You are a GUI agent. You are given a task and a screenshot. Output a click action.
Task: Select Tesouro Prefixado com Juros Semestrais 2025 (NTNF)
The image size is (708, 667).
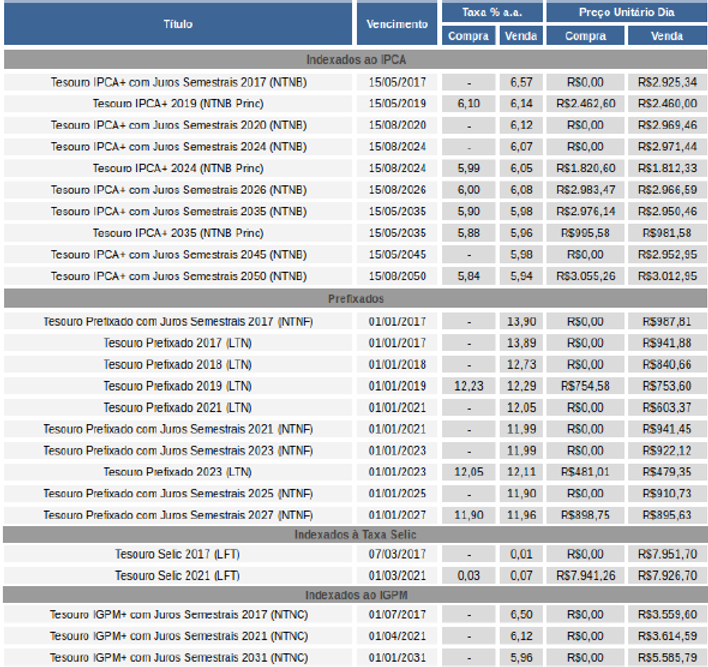point(178,494)
